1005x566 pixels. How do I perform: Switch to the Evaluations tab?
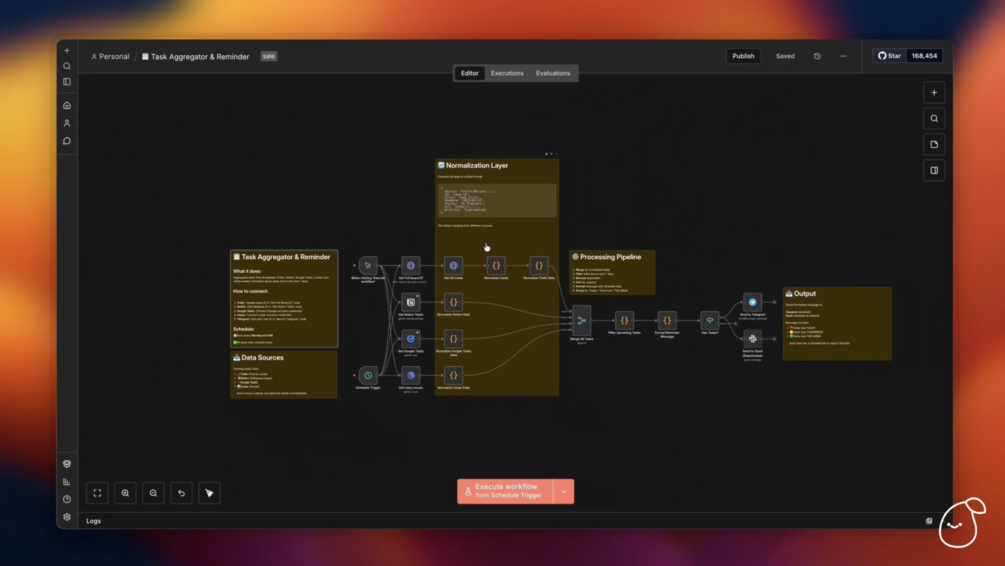[552, 73]
